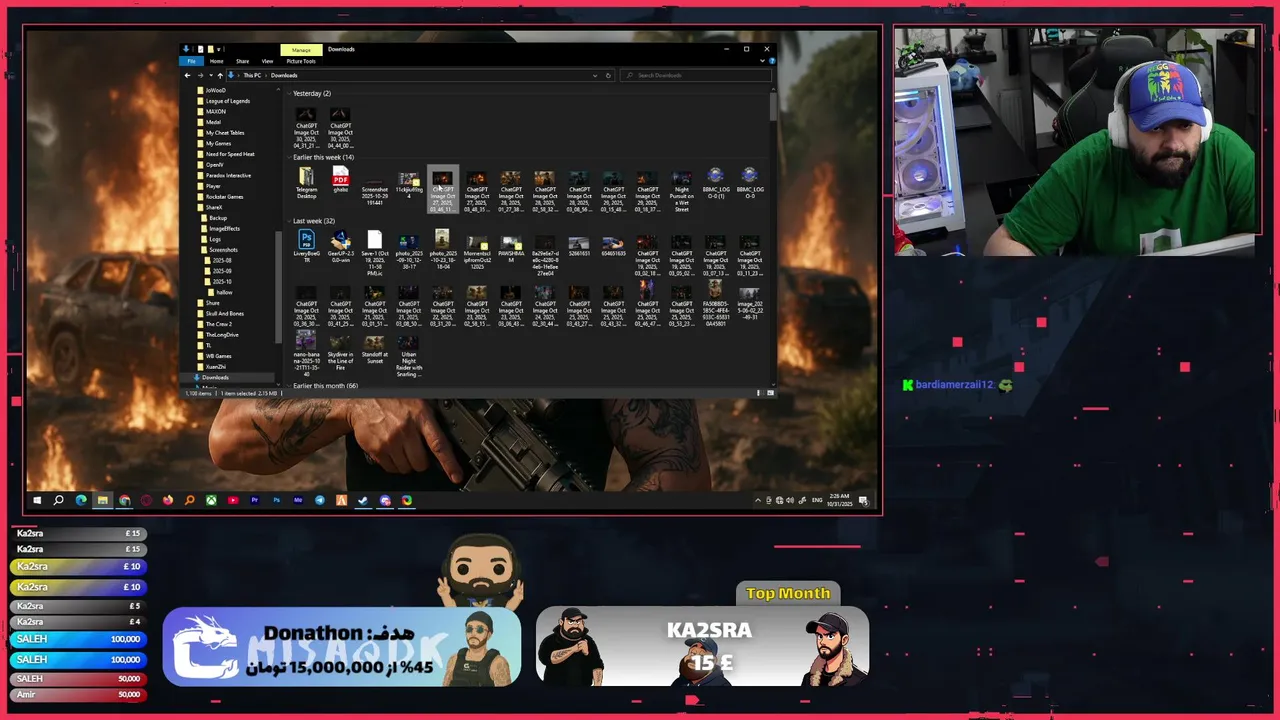1280x720 pixels.
Task: Select the BBMC_LOGO-0 (1) file
Action: 715,184
